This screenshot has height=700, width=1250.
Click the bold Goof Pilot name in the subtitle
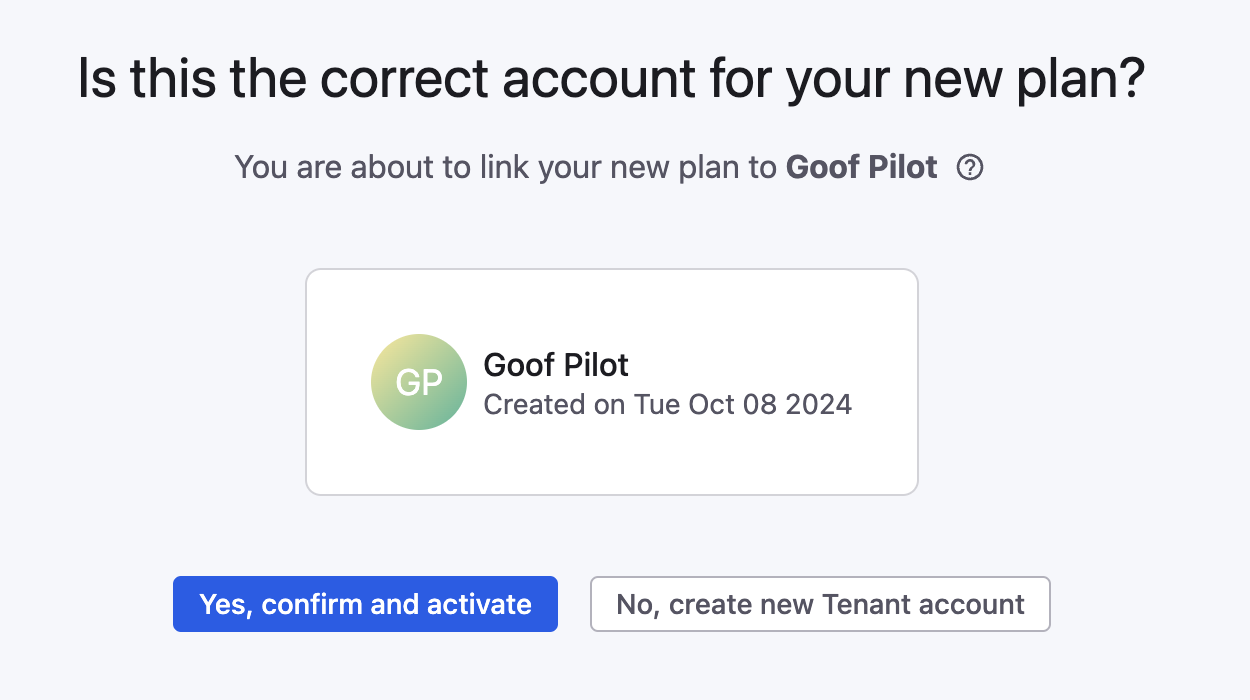coord(861,167)
